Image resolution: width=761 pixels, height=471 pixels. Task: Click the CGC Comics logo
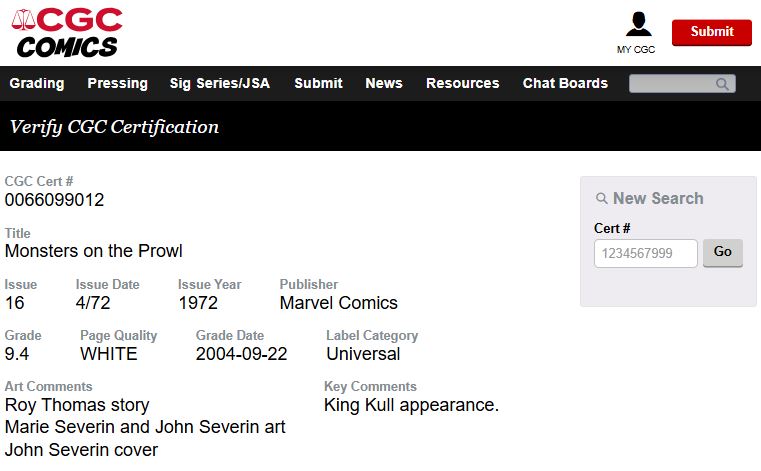tap(68, 32)
